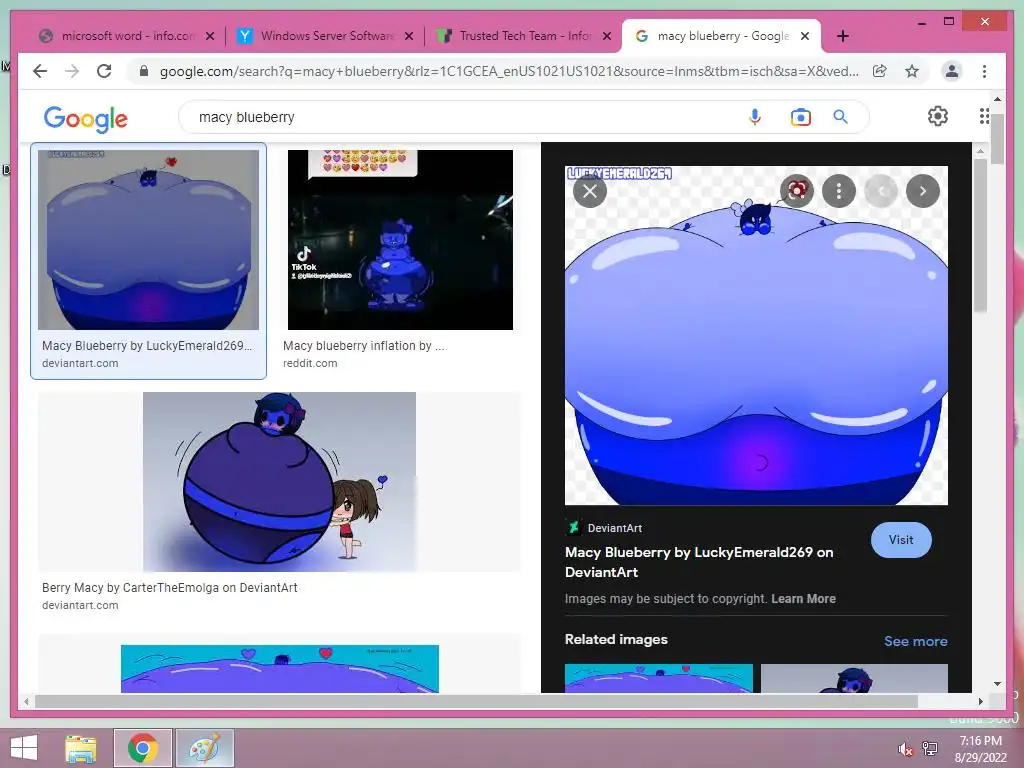Open the Berry Macy by CarterTheEmolga result caption

pyautogui.click(x=170, y=588)
